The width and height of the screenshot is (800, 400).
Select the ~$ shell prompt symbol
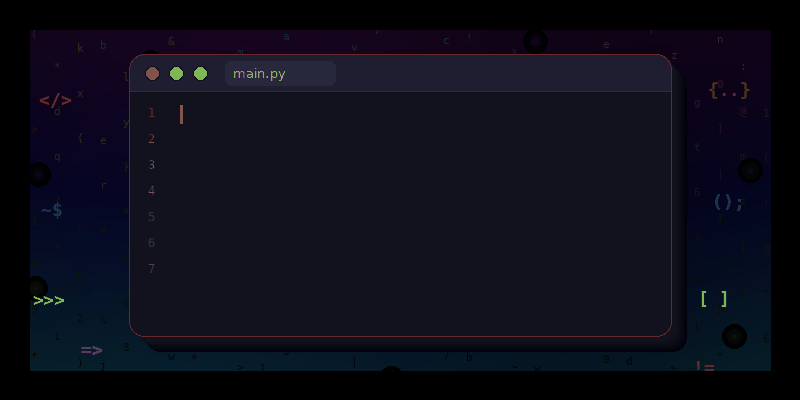click(x=52, y=210)
